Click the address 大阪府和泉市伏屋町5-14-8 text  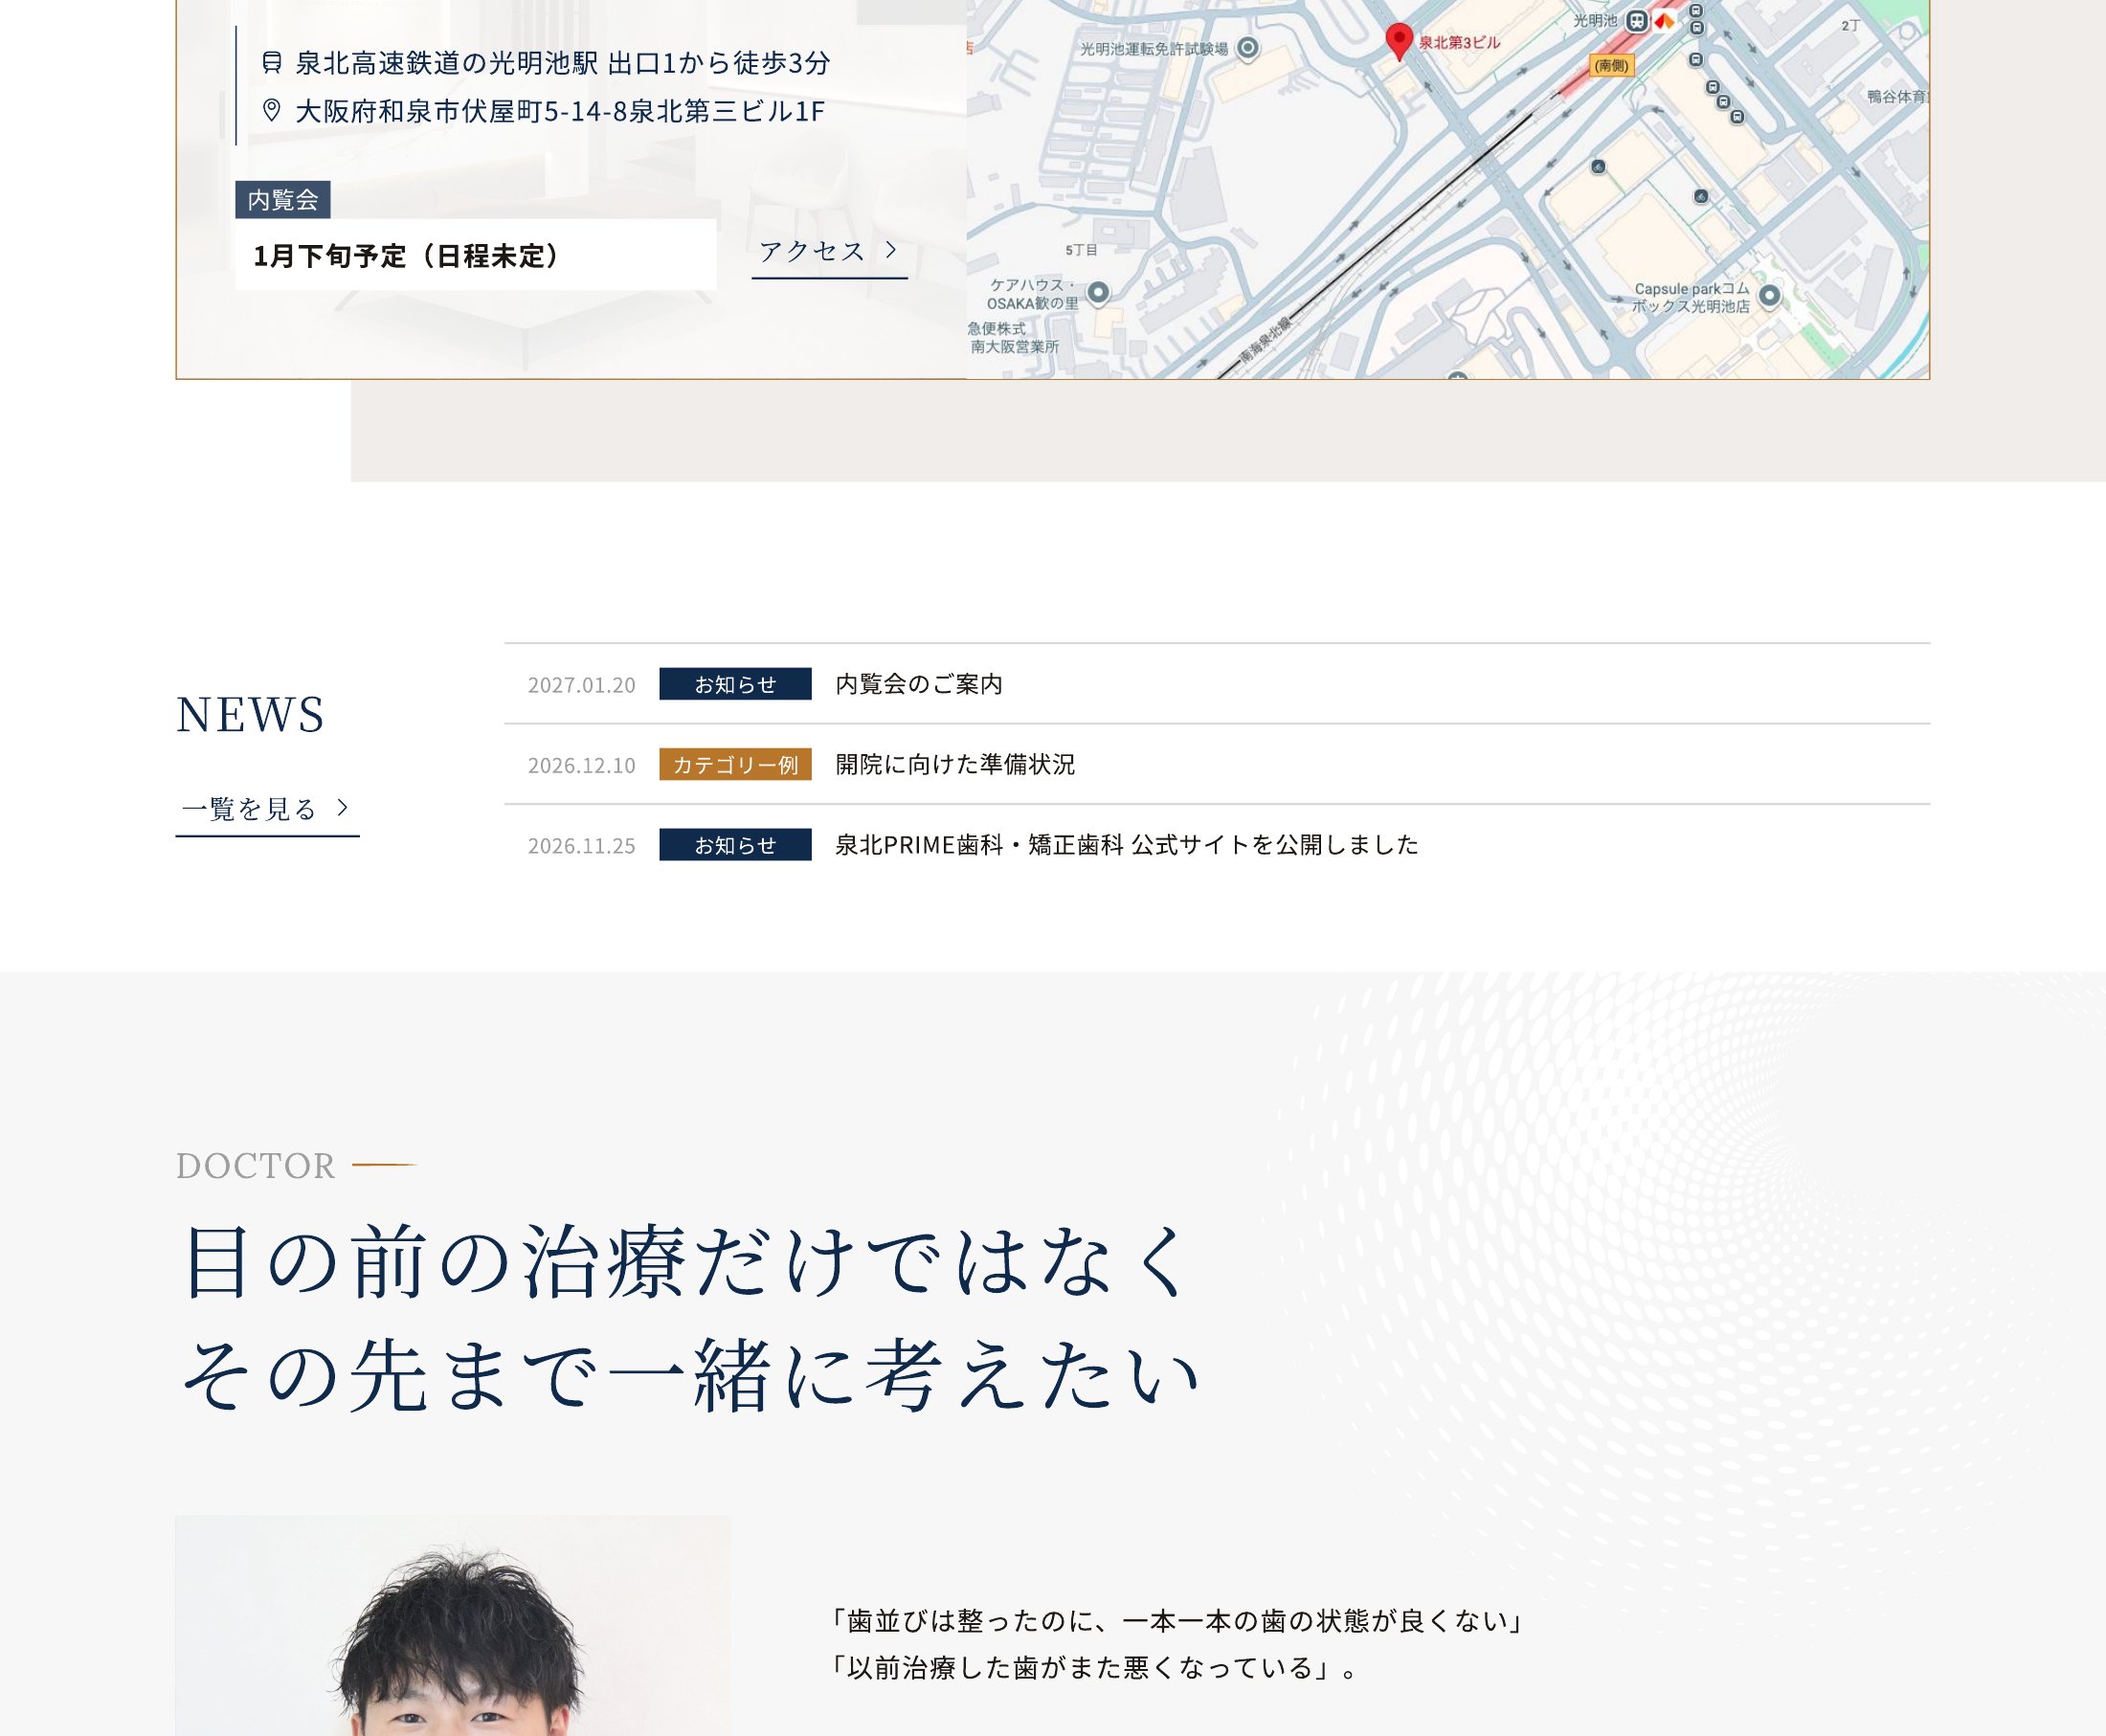pos(560,111)
